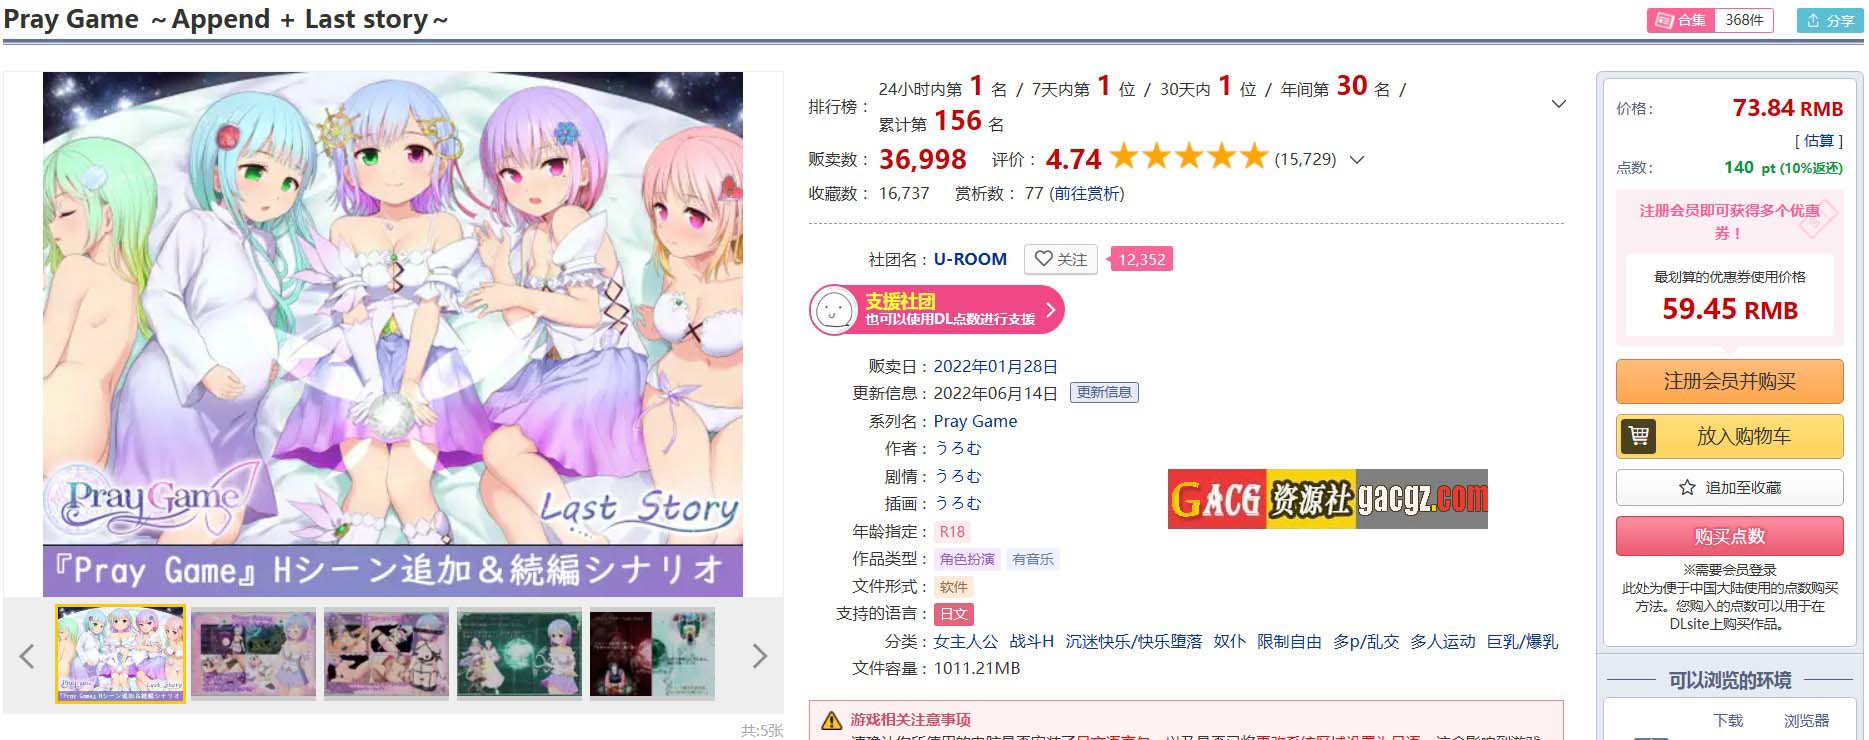Image resolution: width=1869 pixels, height=740 pixels.
Task: Click the shopping cart 放入购物车 button
Action: tap(1729, 436)
